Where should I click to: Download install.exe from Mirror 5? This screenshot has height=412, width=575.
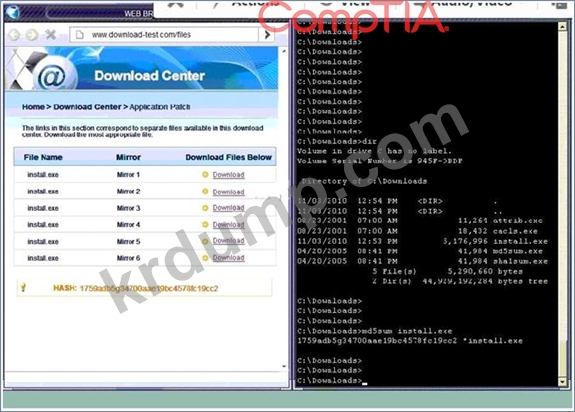pyautogui.click(x=228, y=241)
